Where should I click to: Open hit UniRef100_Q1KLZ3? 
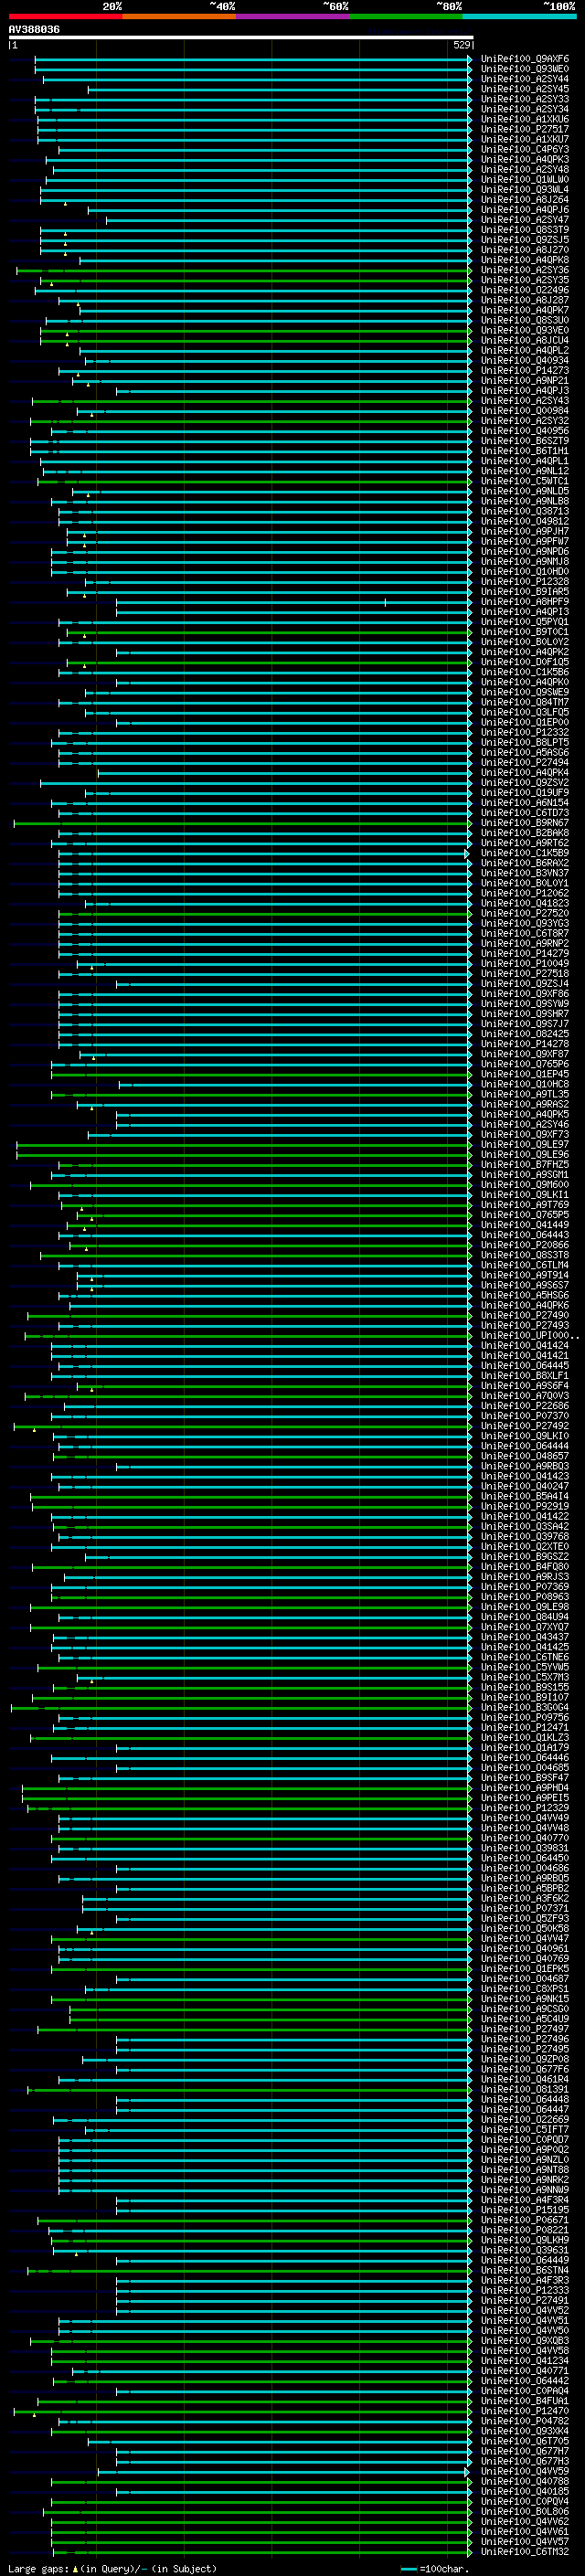(525, 1737)
